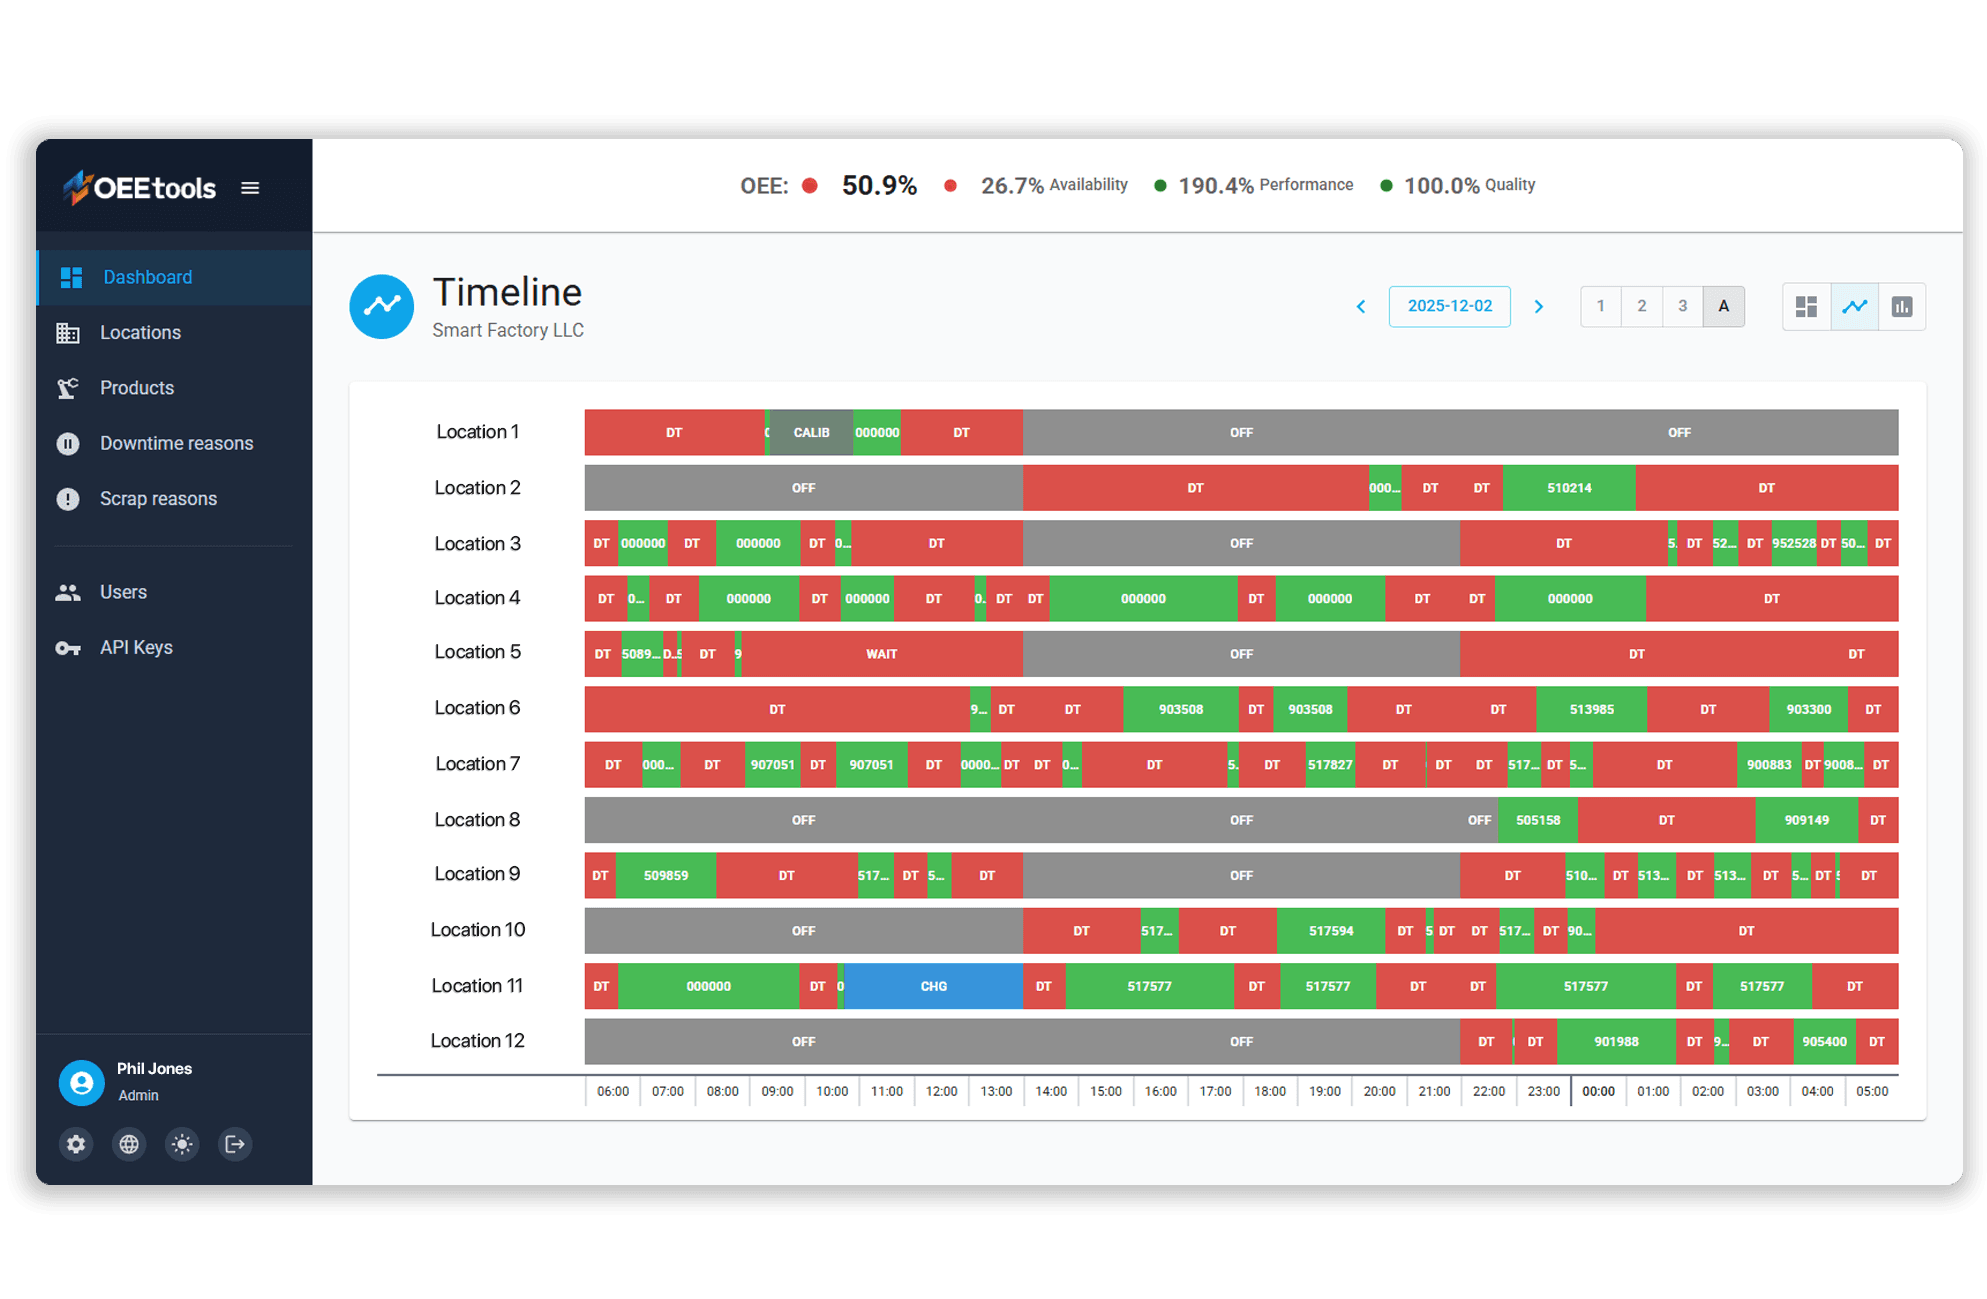
Task: Toggle the light/dark theme sun icon
Action: [x=182, y=1144]
